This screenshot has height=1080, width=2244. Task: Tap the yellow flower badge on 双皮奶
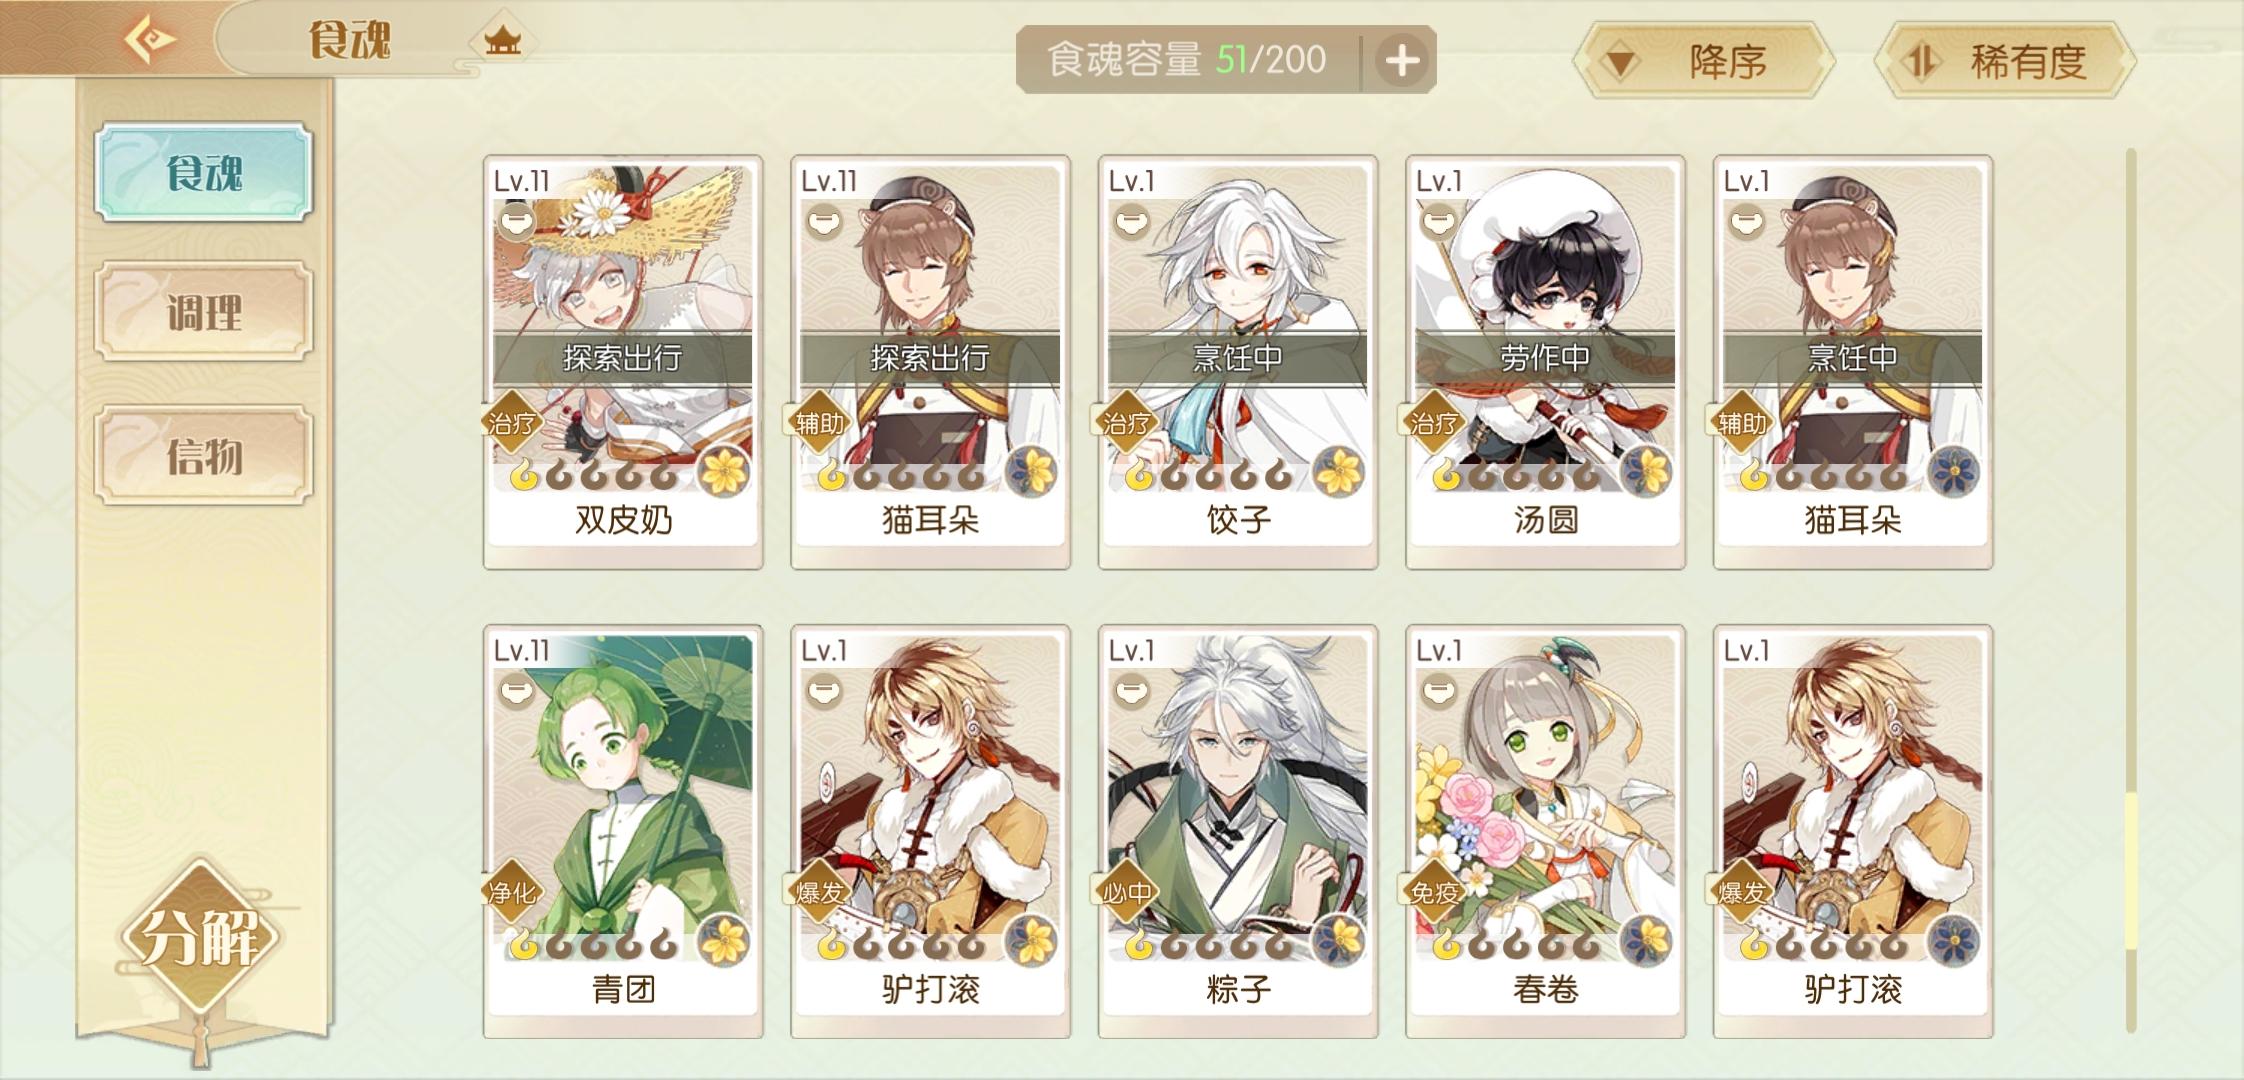(724, 470)
